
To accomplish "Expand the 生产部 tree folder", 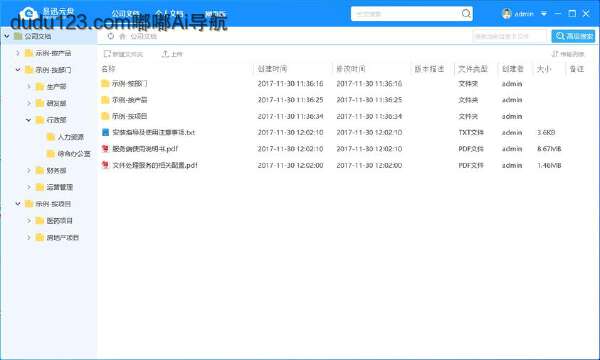I will point(29,87).
